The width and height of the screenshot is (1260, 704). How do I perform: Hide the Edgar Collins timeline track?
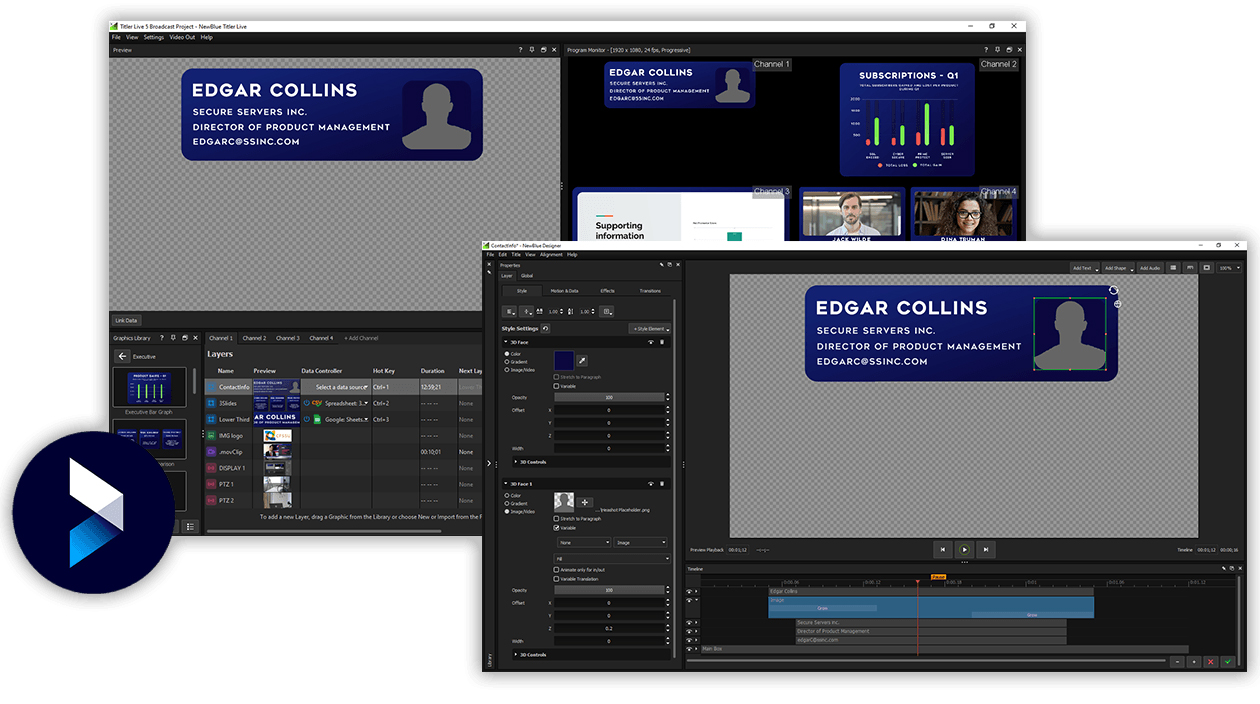click(689, 592)
